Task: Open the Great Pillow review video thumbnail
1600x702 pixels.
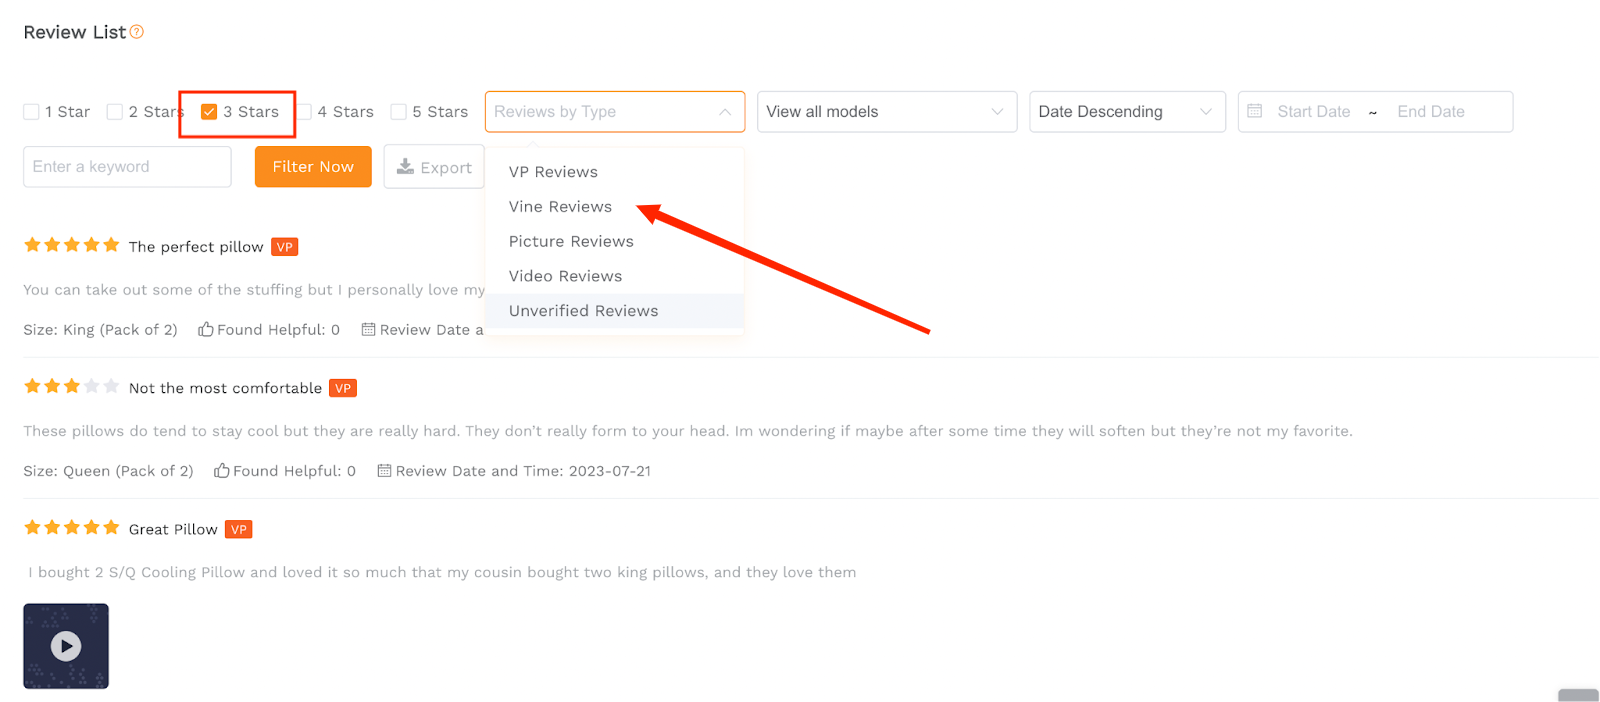Action: pos(66,646)
